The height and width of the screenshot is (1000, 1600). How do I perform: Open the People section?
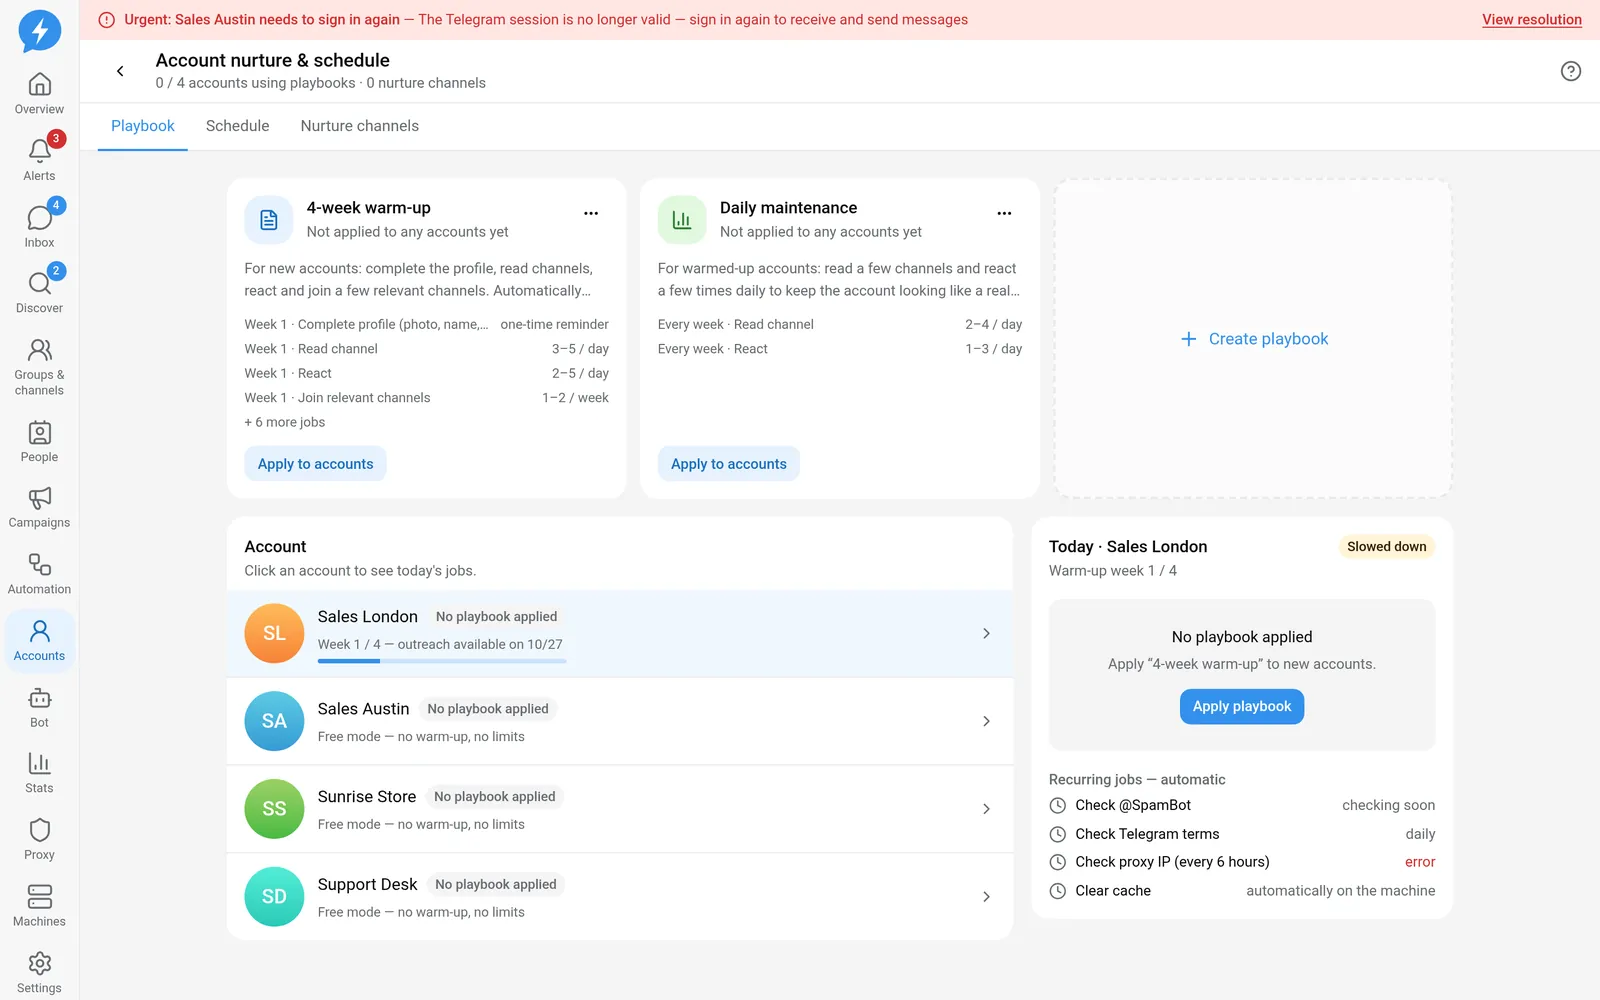coord(39,442)
